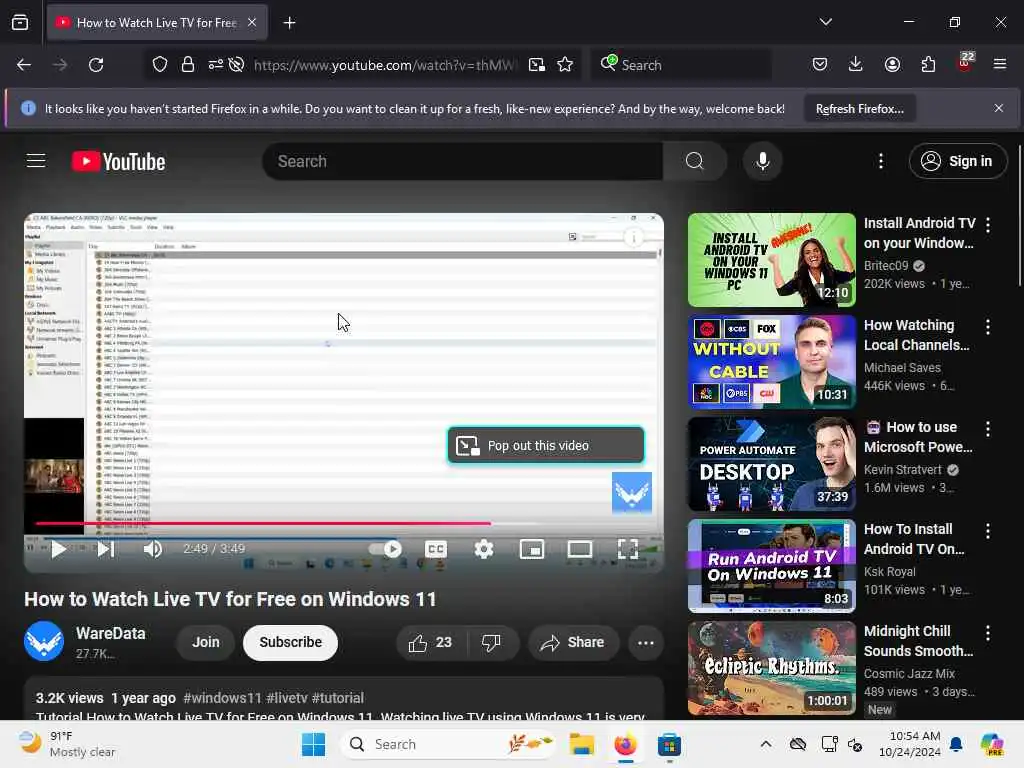Skip to next video
The width and height of the screenshot is (1024, 768).
(106, 549)
